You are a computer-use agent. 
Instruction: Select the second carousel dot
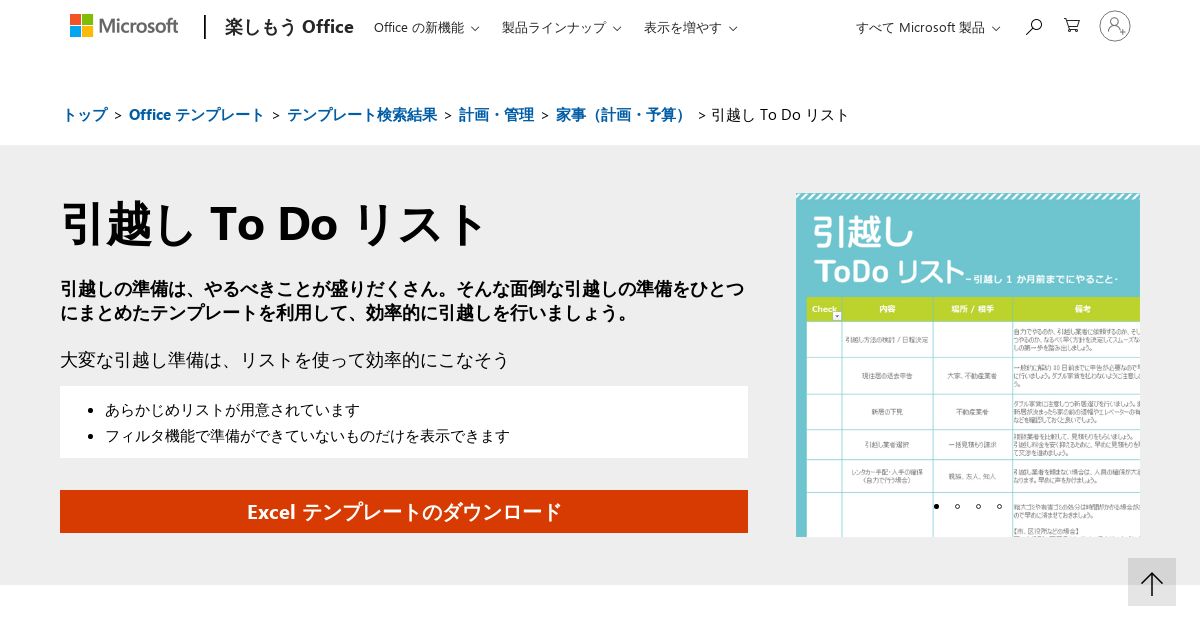(x=957, y=506)
